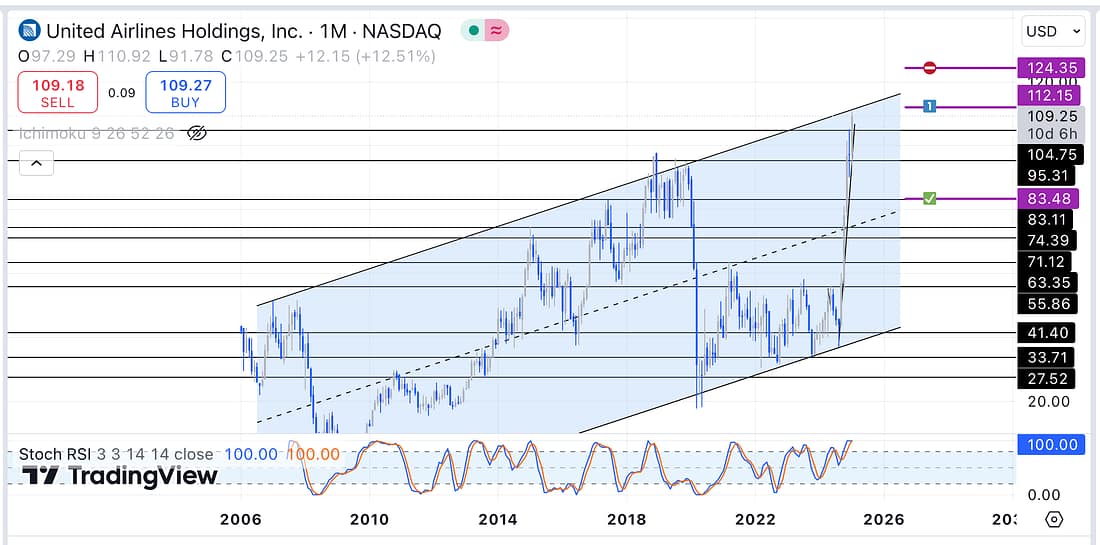Click the green market status dot

[x=472, y=31]
